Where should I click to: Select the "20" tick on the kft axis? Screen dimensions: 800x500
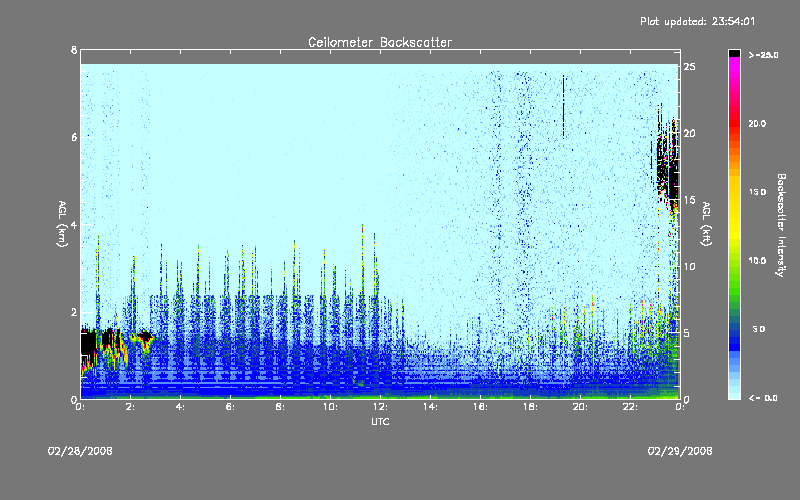(x=690, y=133)
